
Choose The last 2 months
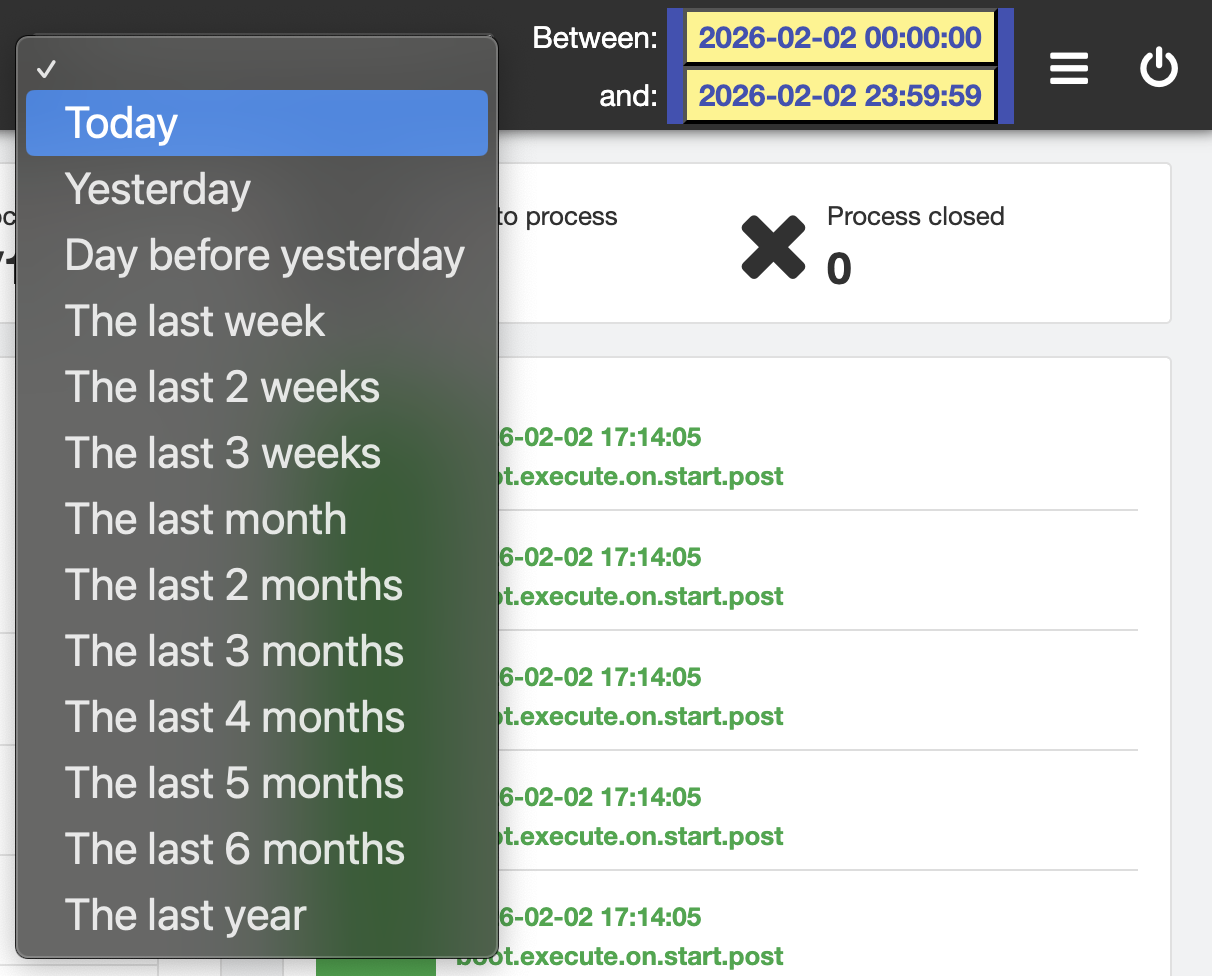pos(257,585)
